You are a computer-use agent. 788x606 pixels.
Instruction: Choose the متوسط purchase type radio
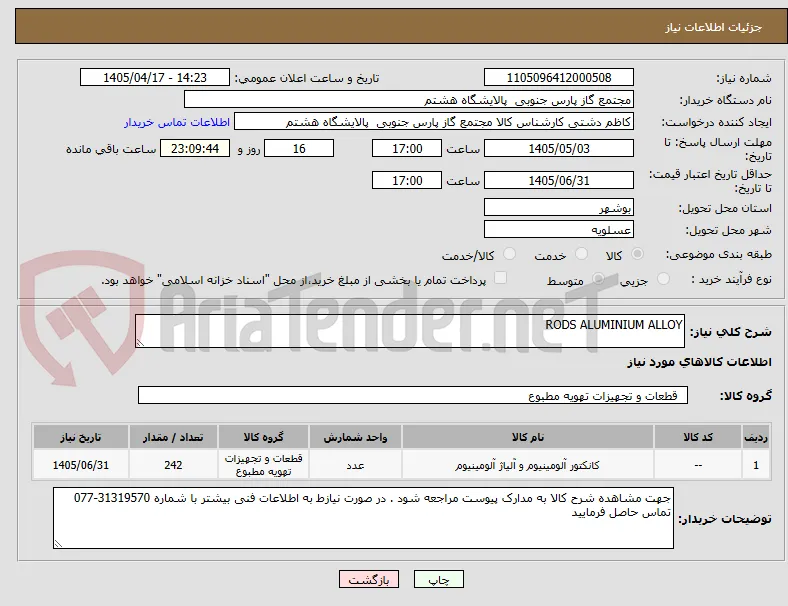(598, 279)
